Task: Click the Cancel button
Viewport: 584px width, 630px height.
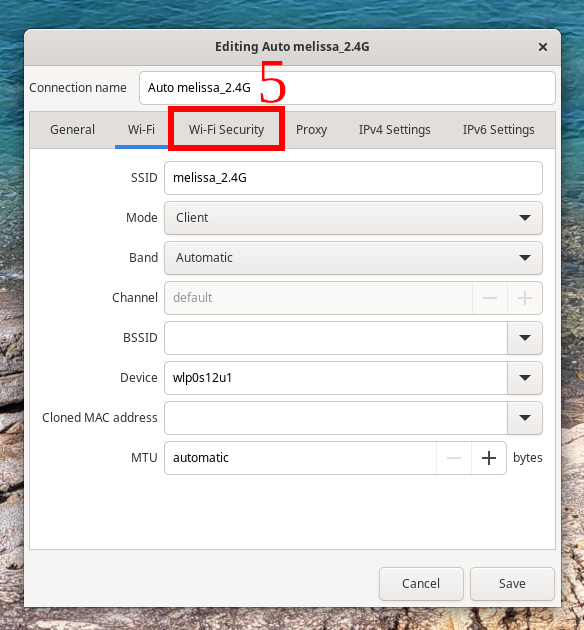Action: click(x=421, y=584)
